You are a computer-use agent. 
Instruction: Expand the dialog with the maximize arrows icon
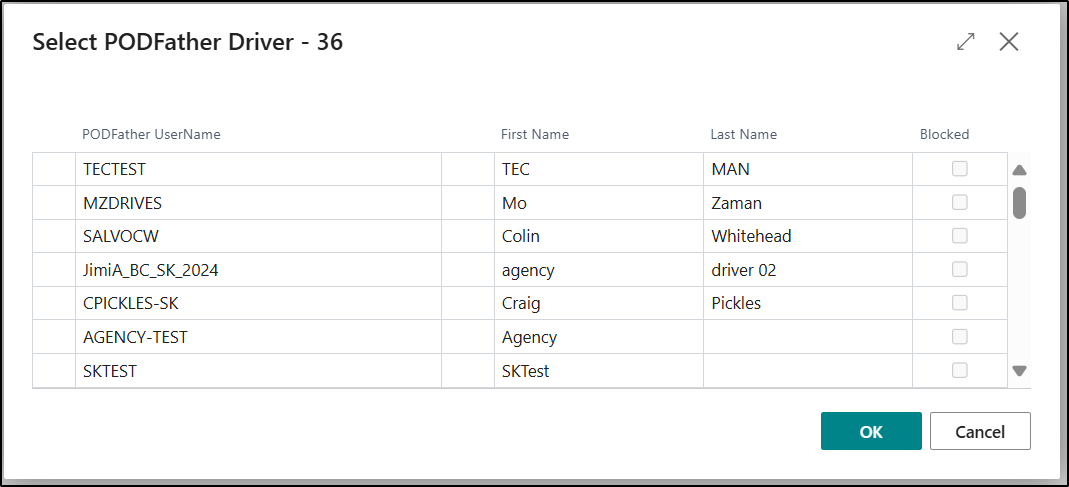point(965,42)
